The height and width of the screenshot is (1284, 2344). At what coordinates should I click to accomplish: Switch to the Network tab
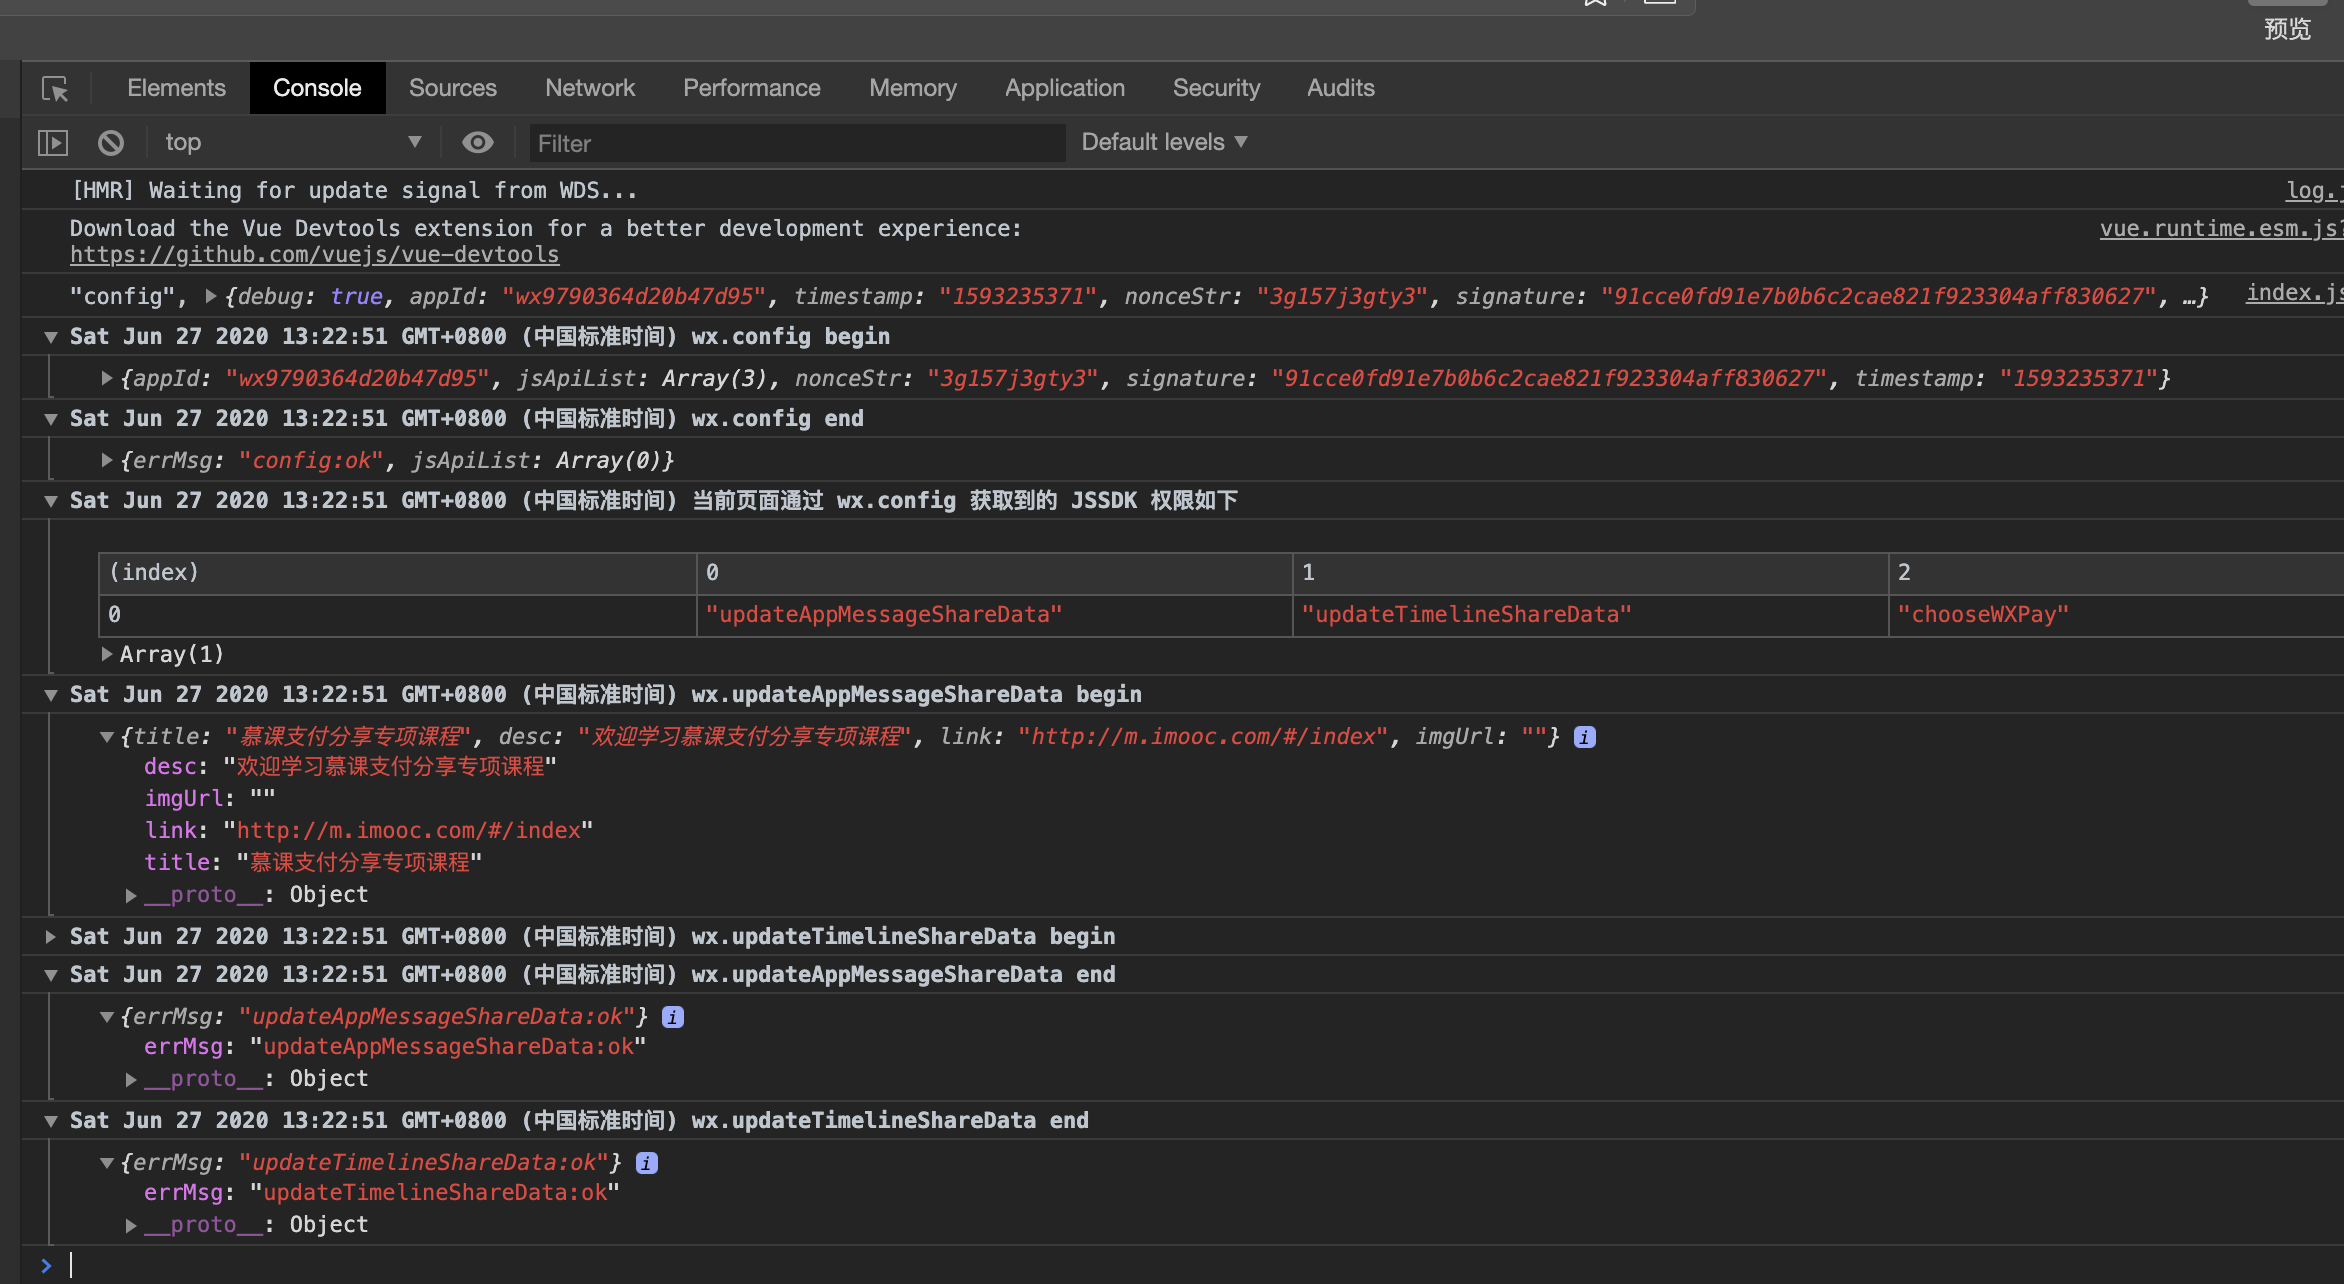[589, 88]
